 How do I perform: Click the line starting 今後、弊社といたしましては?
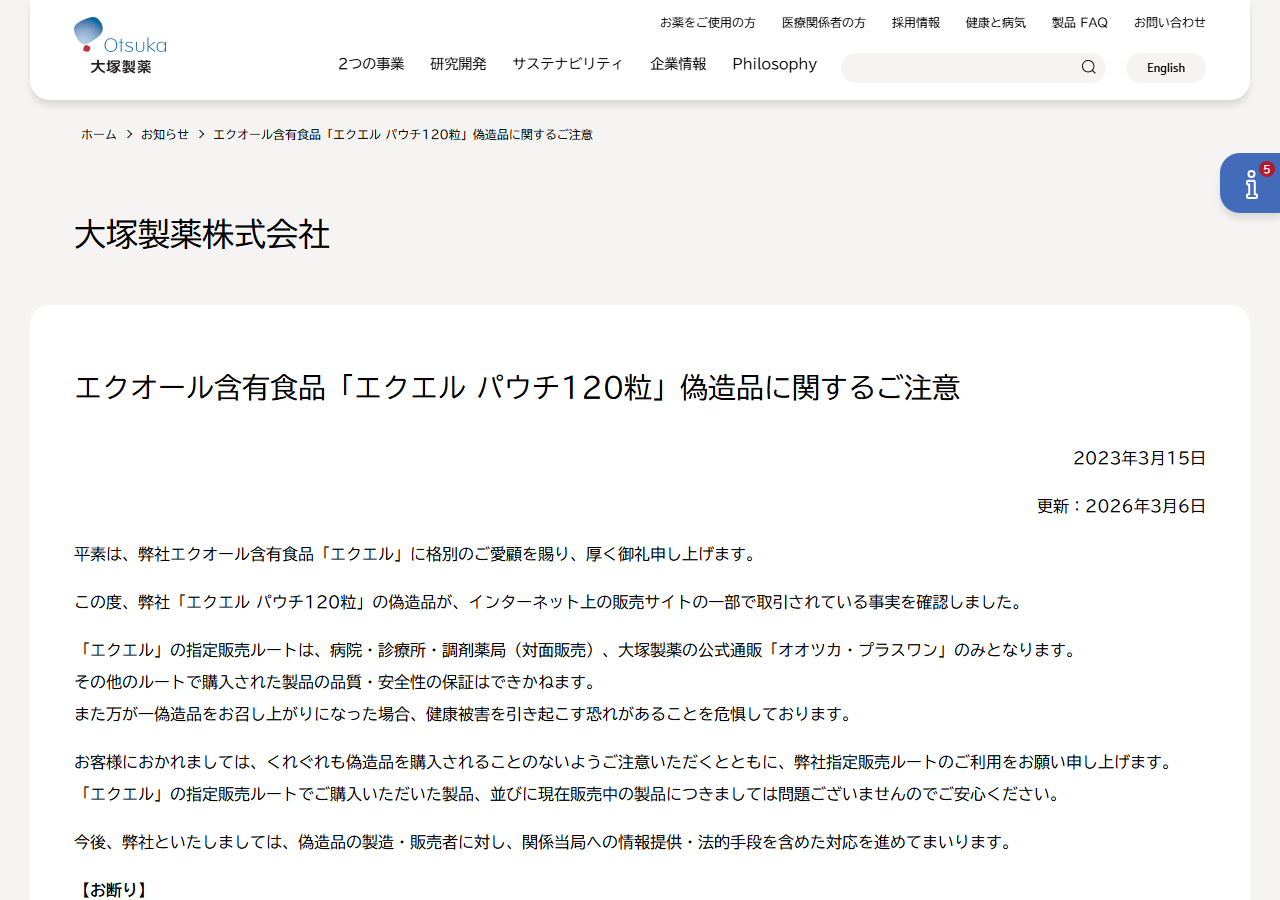pos(544,842)
